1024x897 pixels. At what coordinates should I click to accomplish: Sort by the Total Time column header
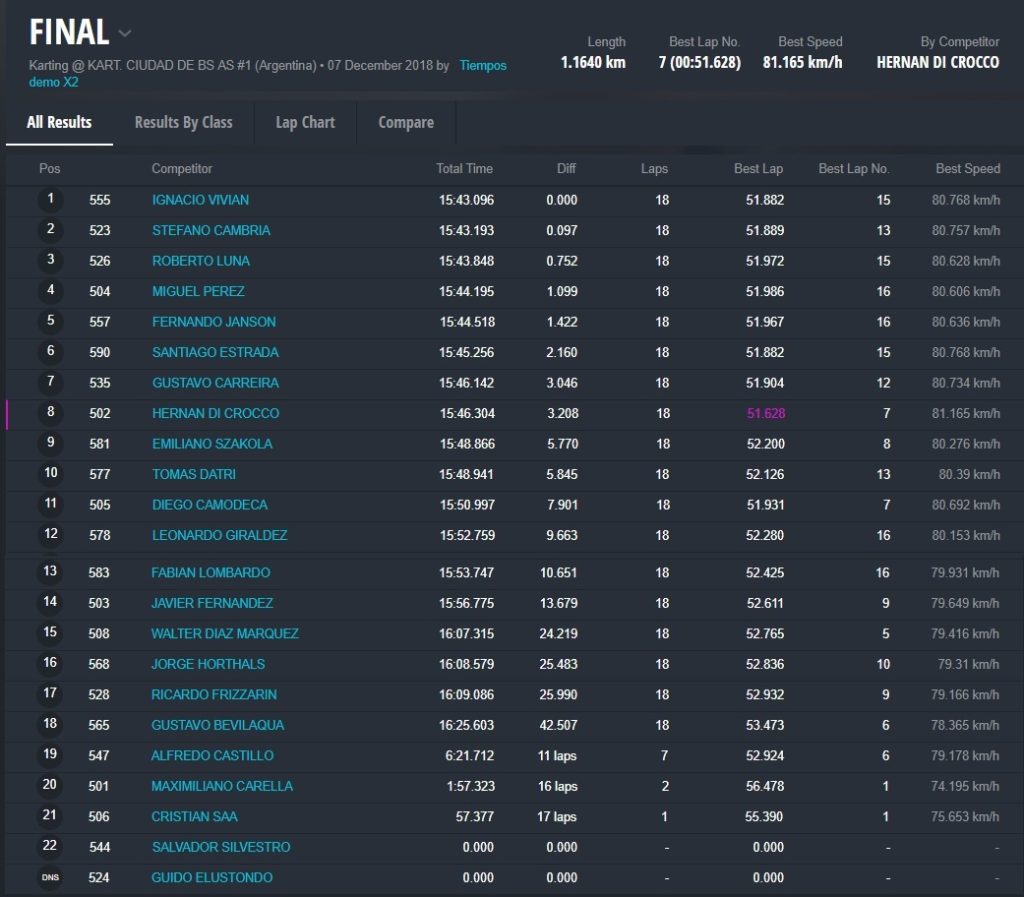(464, 169)
